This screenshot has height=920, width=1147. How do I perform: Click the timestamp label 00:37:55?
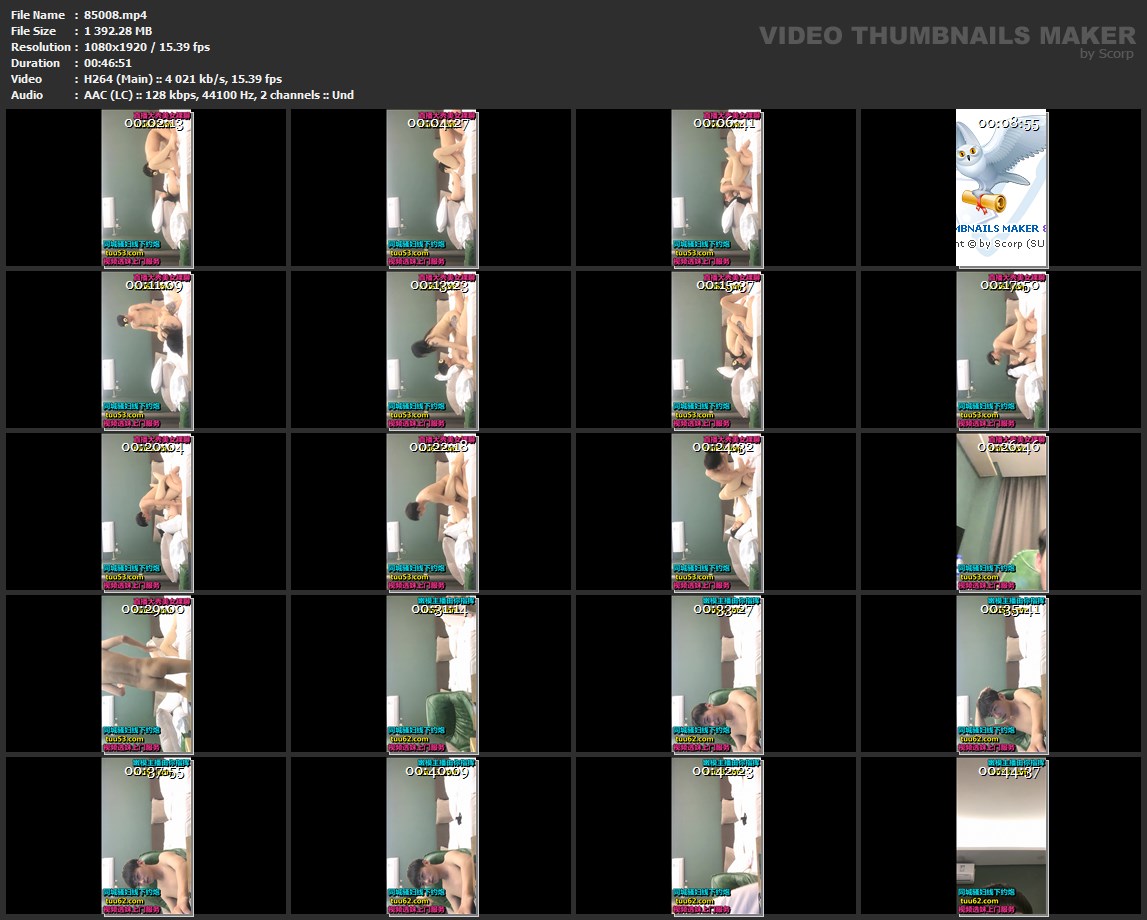154,771
